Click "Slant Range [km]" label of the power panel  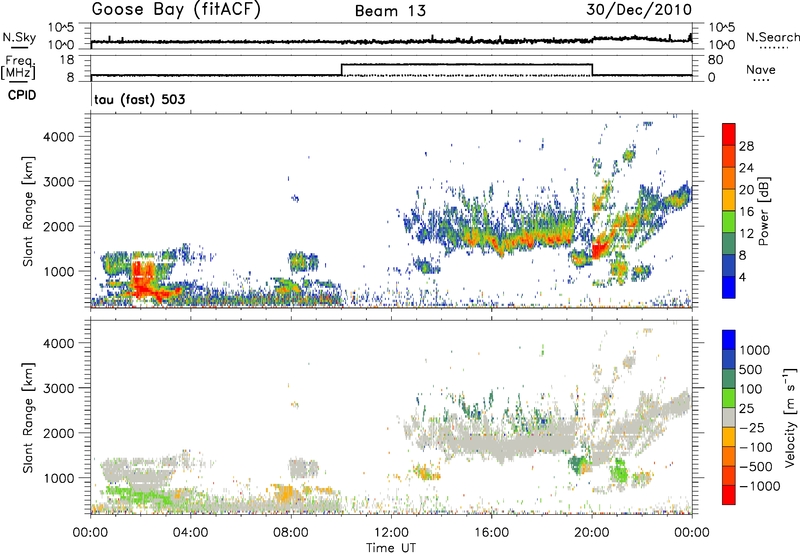click(28, 211)
